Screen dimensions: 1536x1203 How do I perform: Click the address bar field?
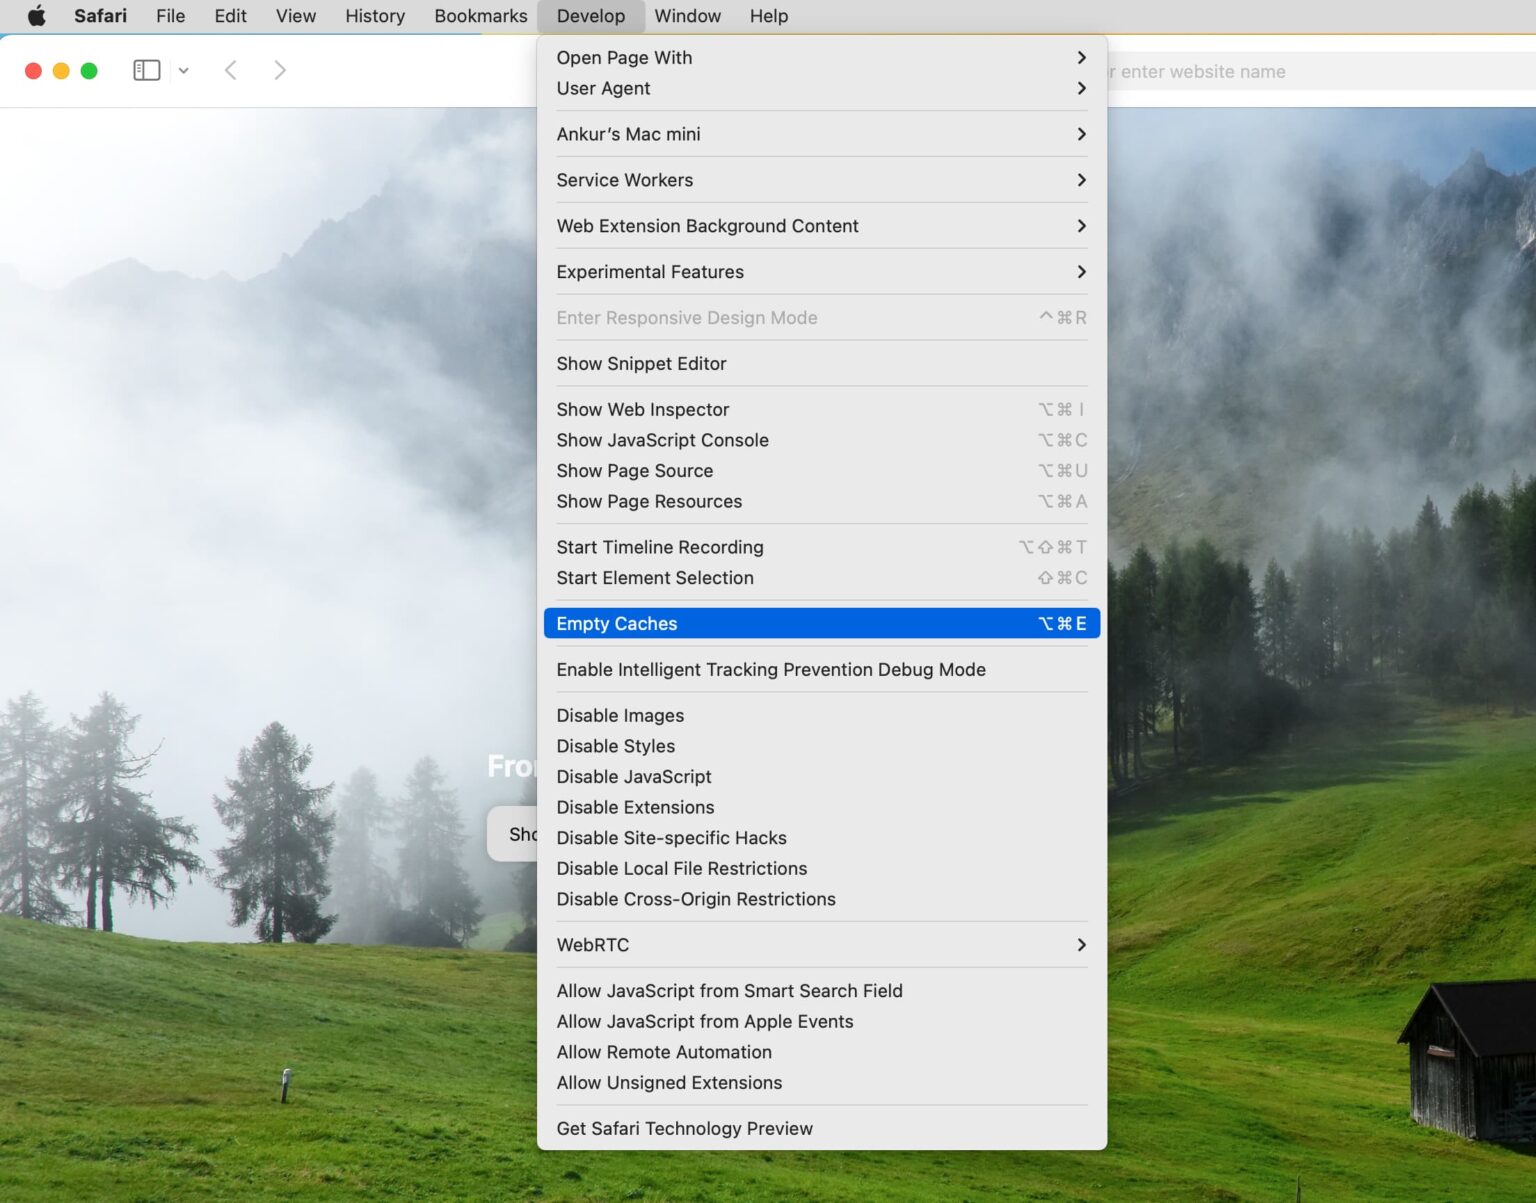[1320, 71]
